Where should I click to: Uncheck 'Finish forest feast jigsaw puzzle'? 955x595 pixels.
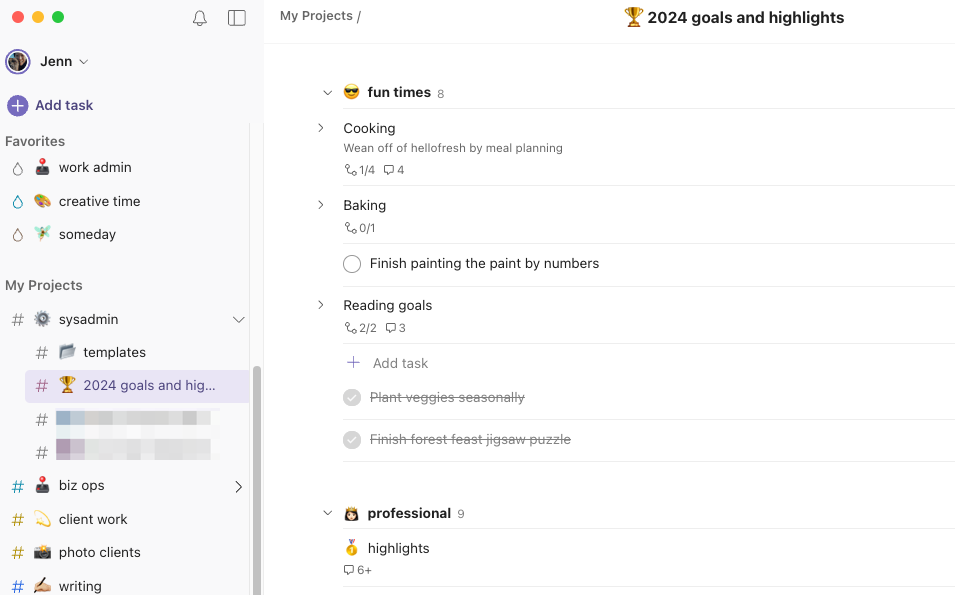point(352,440)
